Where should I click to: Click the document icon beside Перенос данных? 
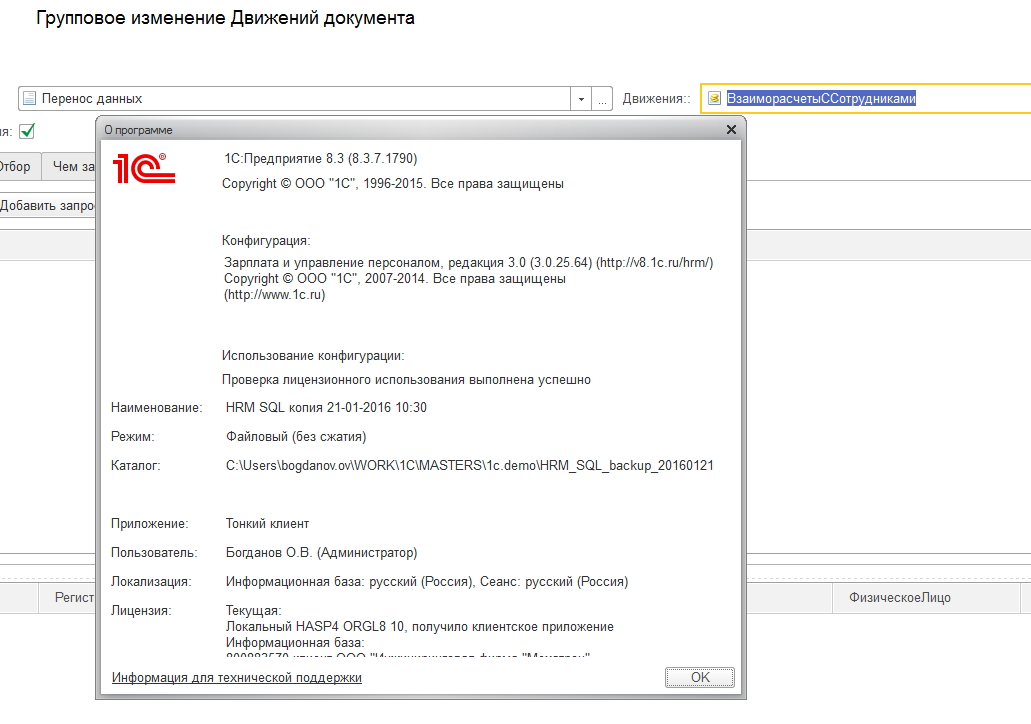pos(29,99)
